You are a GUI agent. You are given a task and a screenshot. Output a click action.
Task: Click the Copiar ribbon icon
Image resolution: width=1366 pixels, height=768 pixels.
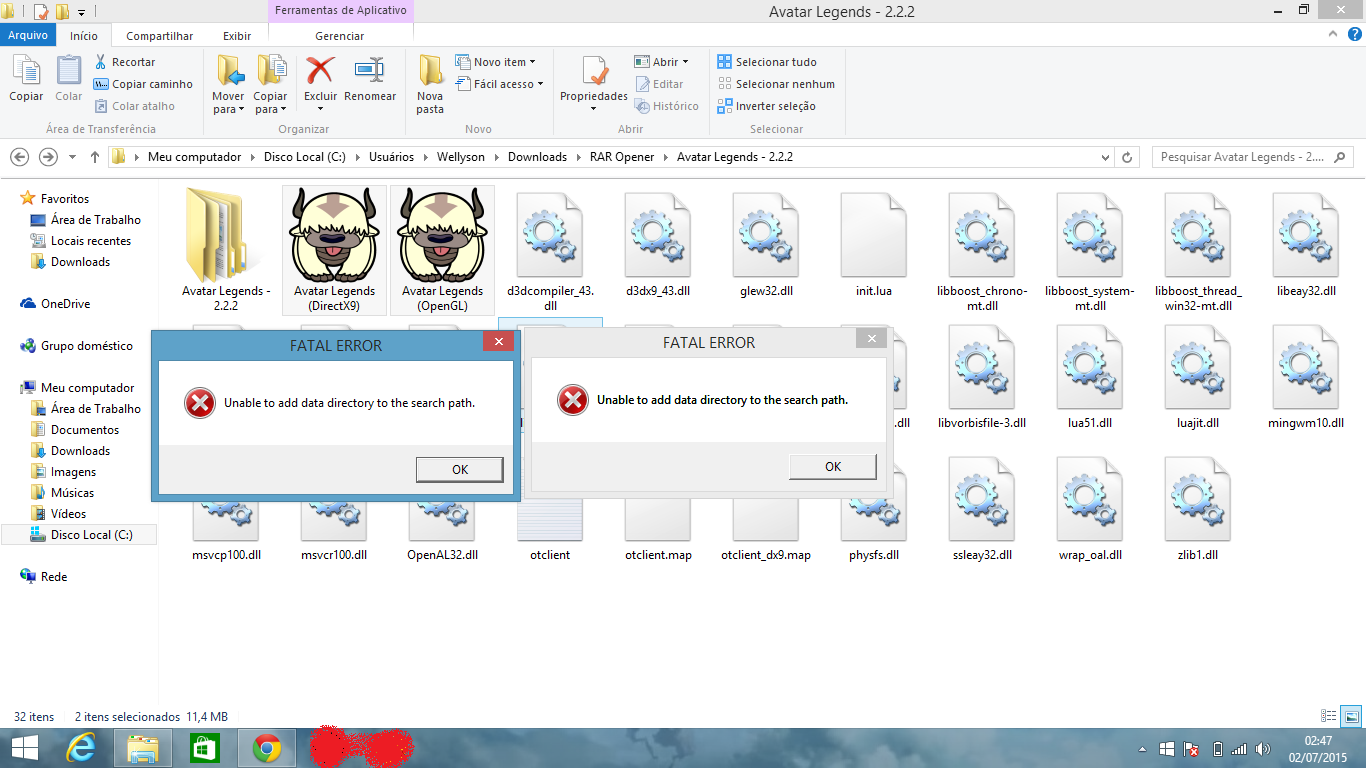[x=26, y=78]
